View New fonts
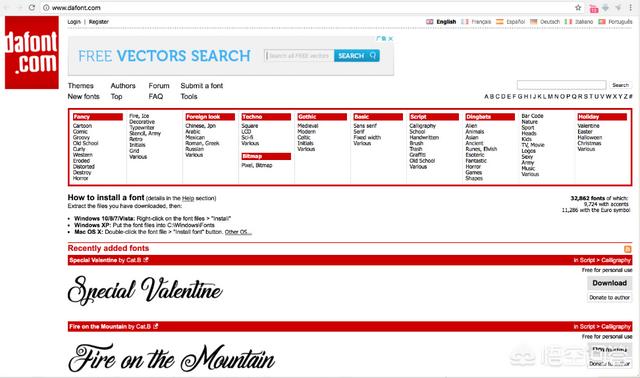The height and width of the screenshot is (378, 640). 84,96
